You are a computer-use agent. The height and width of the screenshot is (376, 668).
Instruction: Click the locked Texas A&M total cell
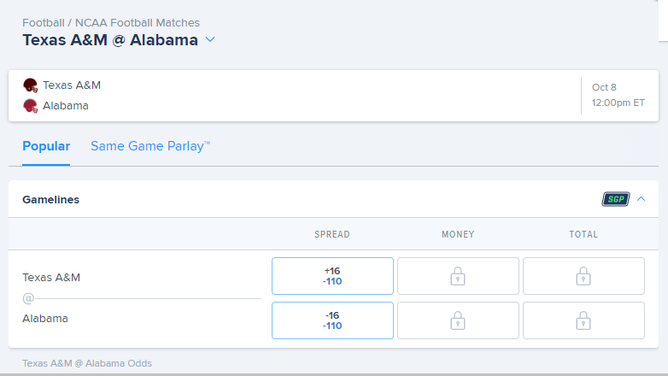[x=584, y=276]
